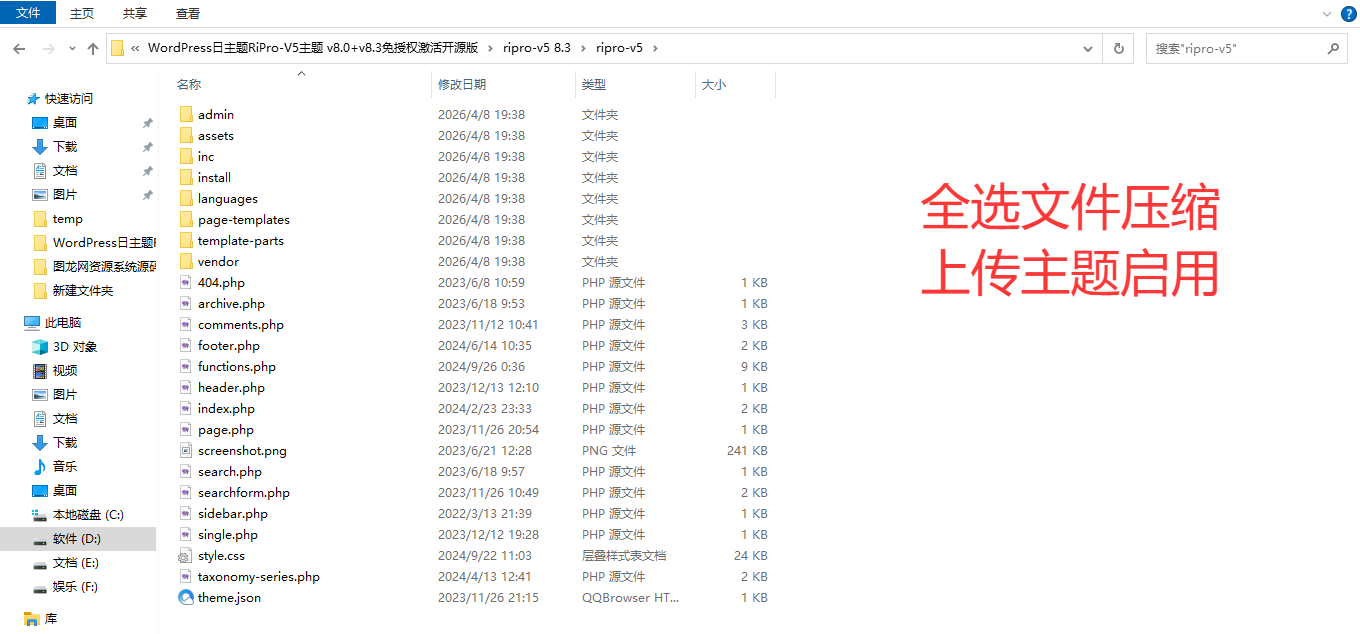Refresh the current folder view
The width and height of the screenshot is (1360, 634).
coord(1118,48)
